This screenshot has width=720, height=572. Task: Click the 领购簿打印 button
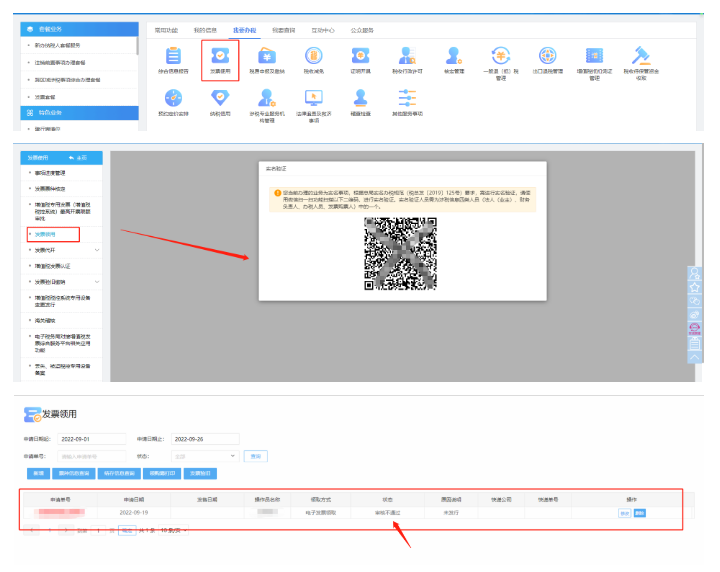pos(163,473)
